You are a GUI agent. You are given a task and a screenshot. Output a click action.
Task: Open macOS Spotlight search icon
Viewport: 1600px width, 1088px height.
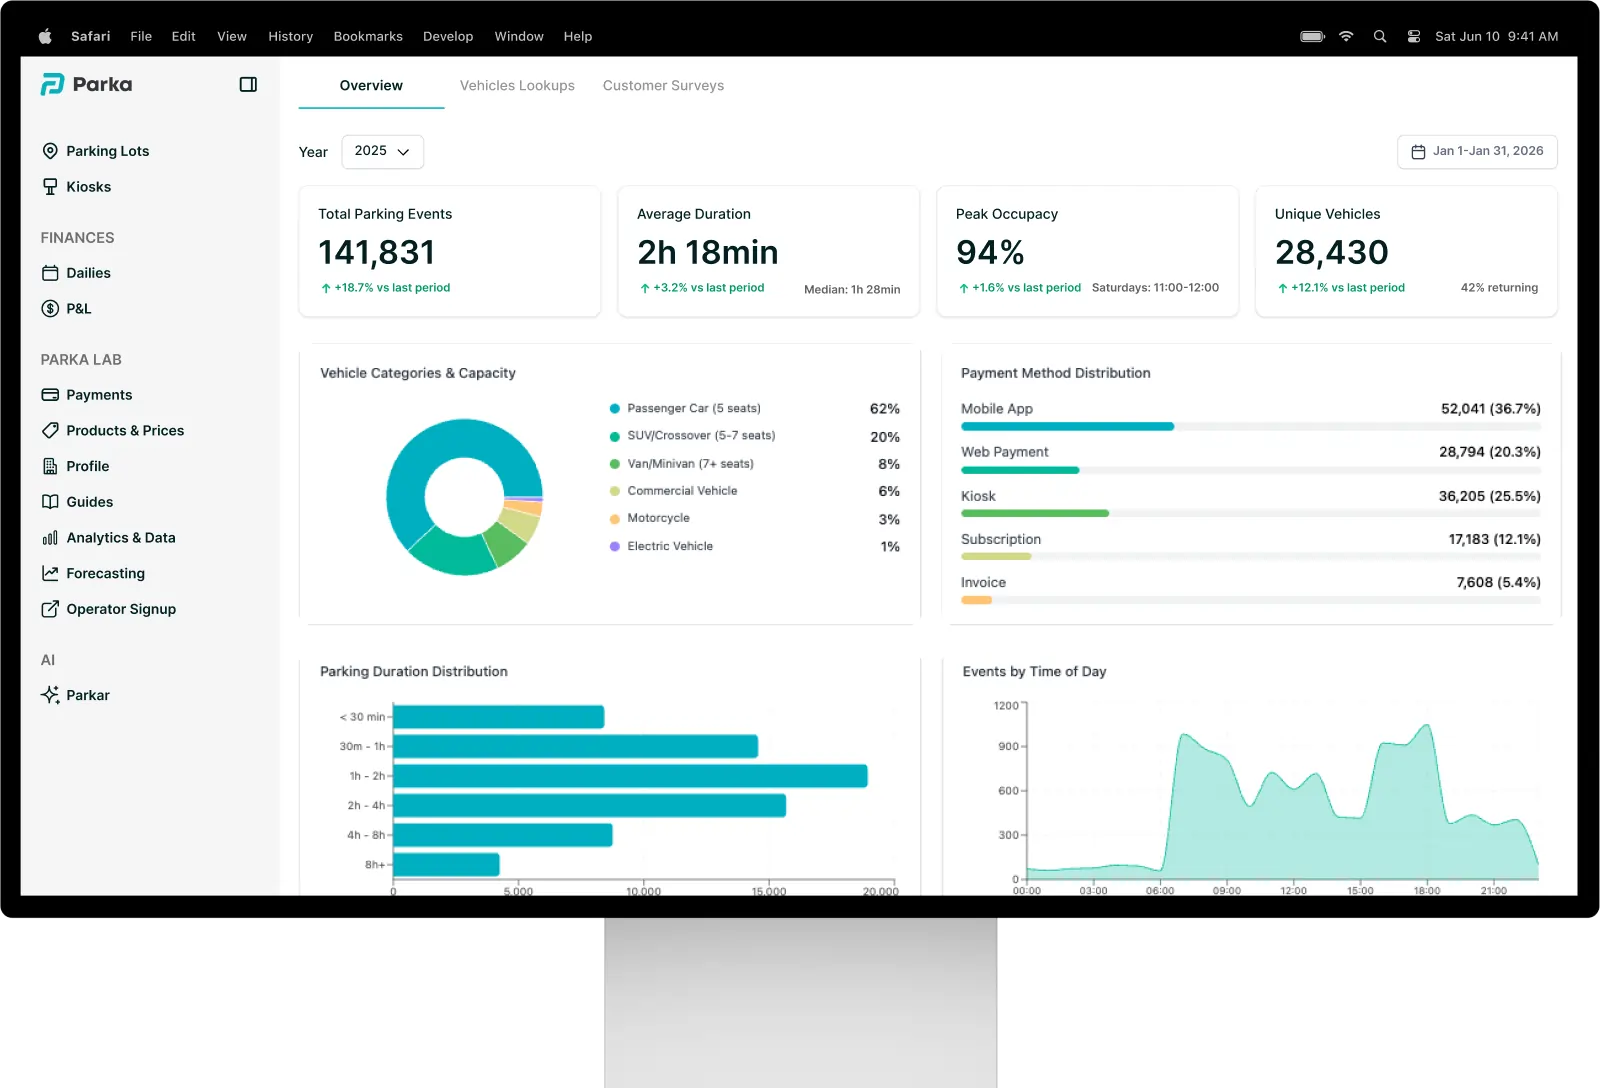[1380, 36]
